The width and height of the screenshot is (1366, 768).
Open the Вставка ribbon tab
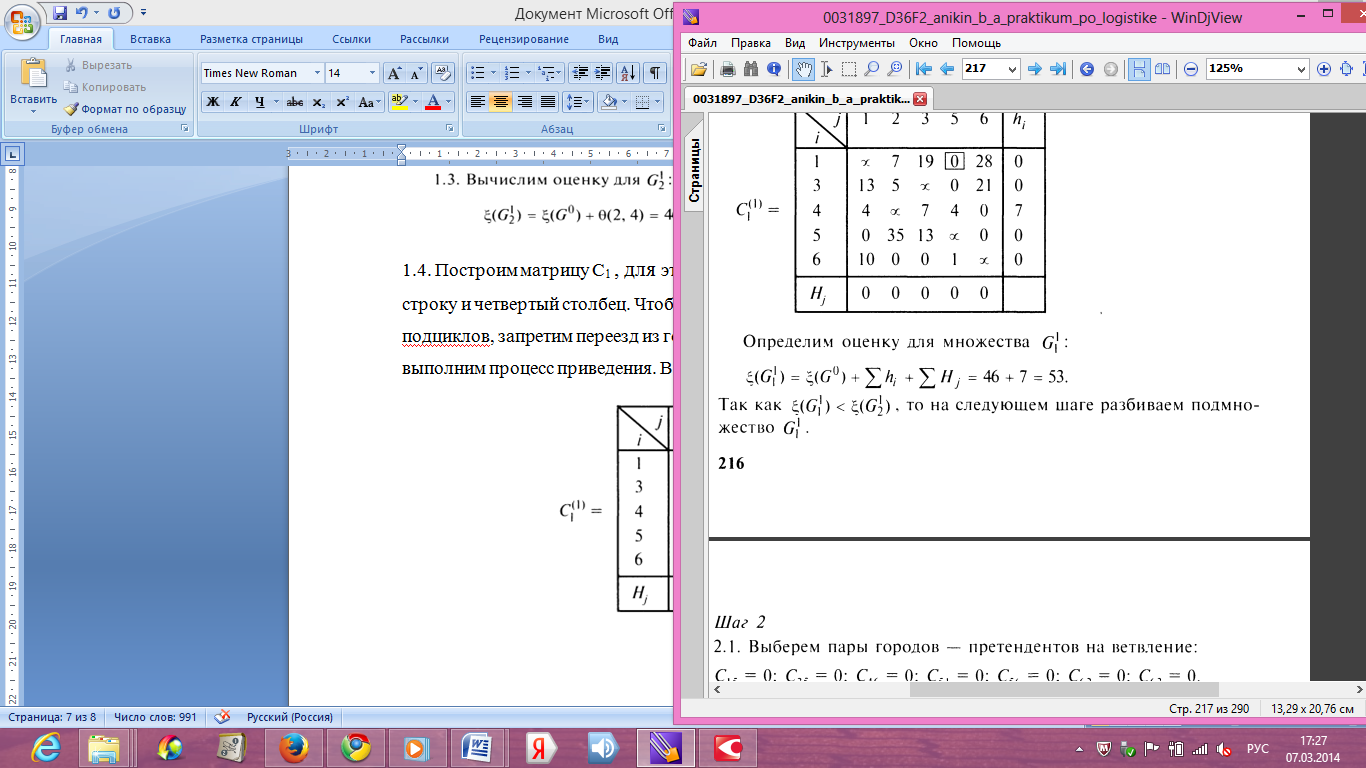click(x=150, y=39)
